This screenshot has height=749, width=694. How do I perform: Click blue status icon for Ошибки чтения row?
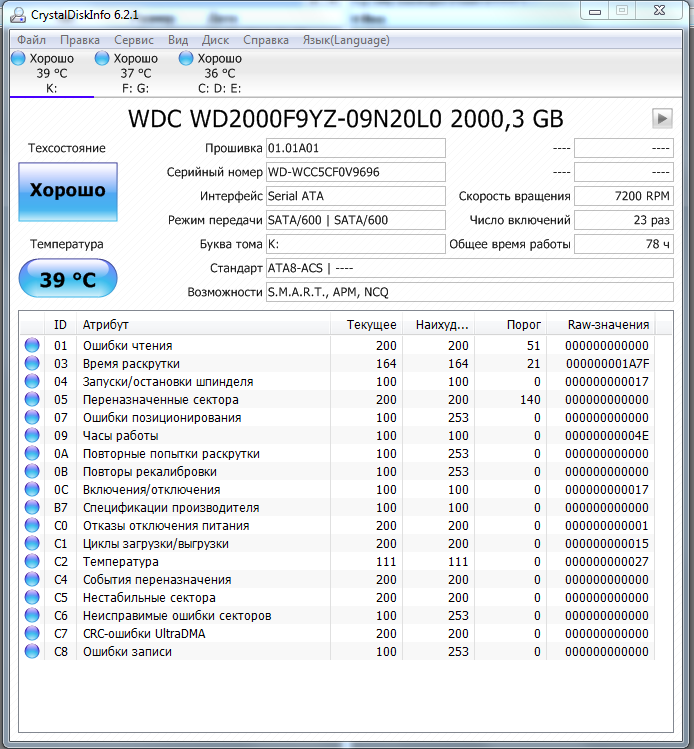click(x=32, y=346)
